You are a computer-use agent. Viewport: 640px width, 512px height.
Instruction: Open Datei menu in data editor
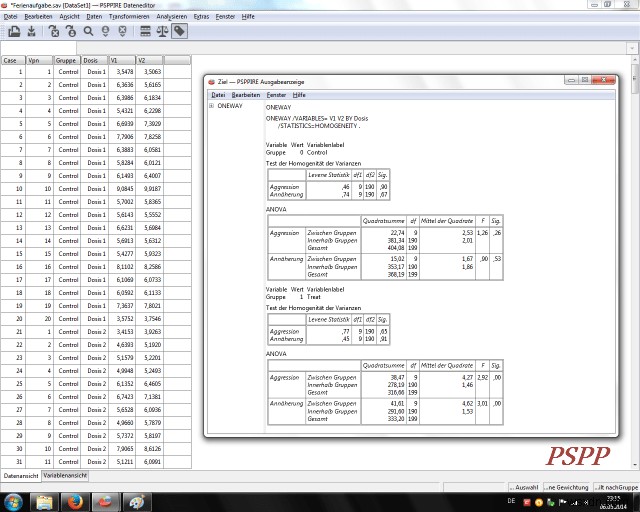pyautogui.click(x=10, y=16)
